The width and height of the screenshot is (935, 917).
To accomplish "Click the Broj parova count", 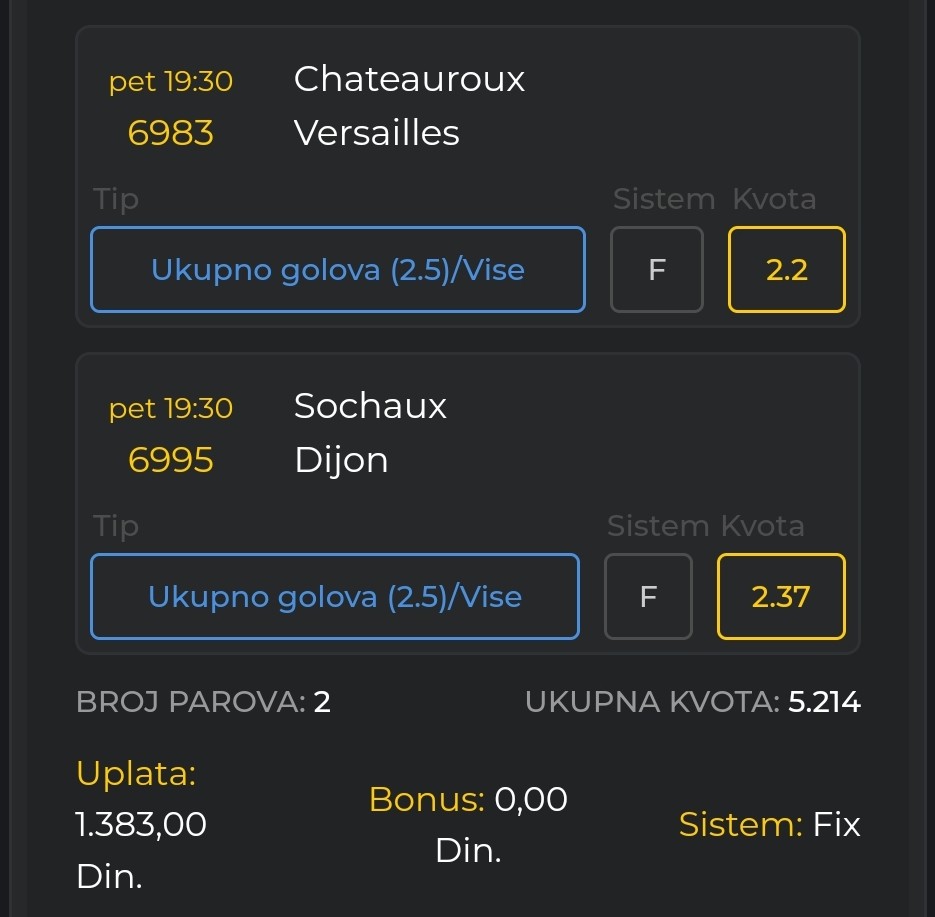I will (322, 702).
